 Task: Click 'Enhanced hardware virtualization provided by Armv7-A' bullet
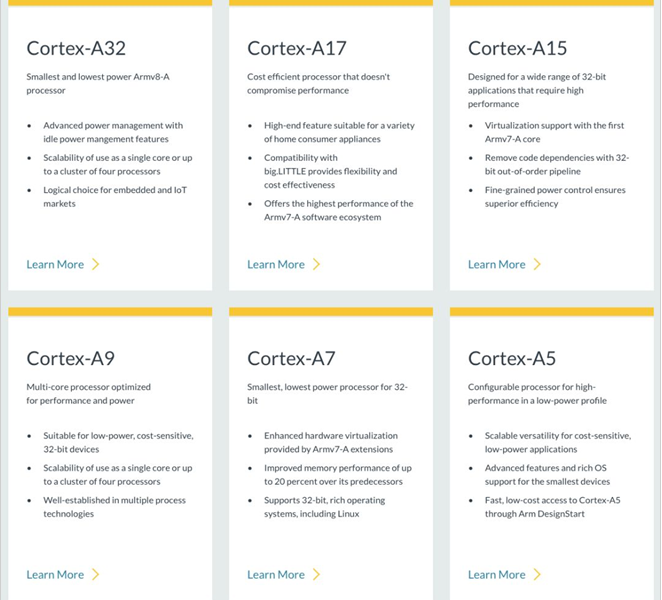click(331, 443)
